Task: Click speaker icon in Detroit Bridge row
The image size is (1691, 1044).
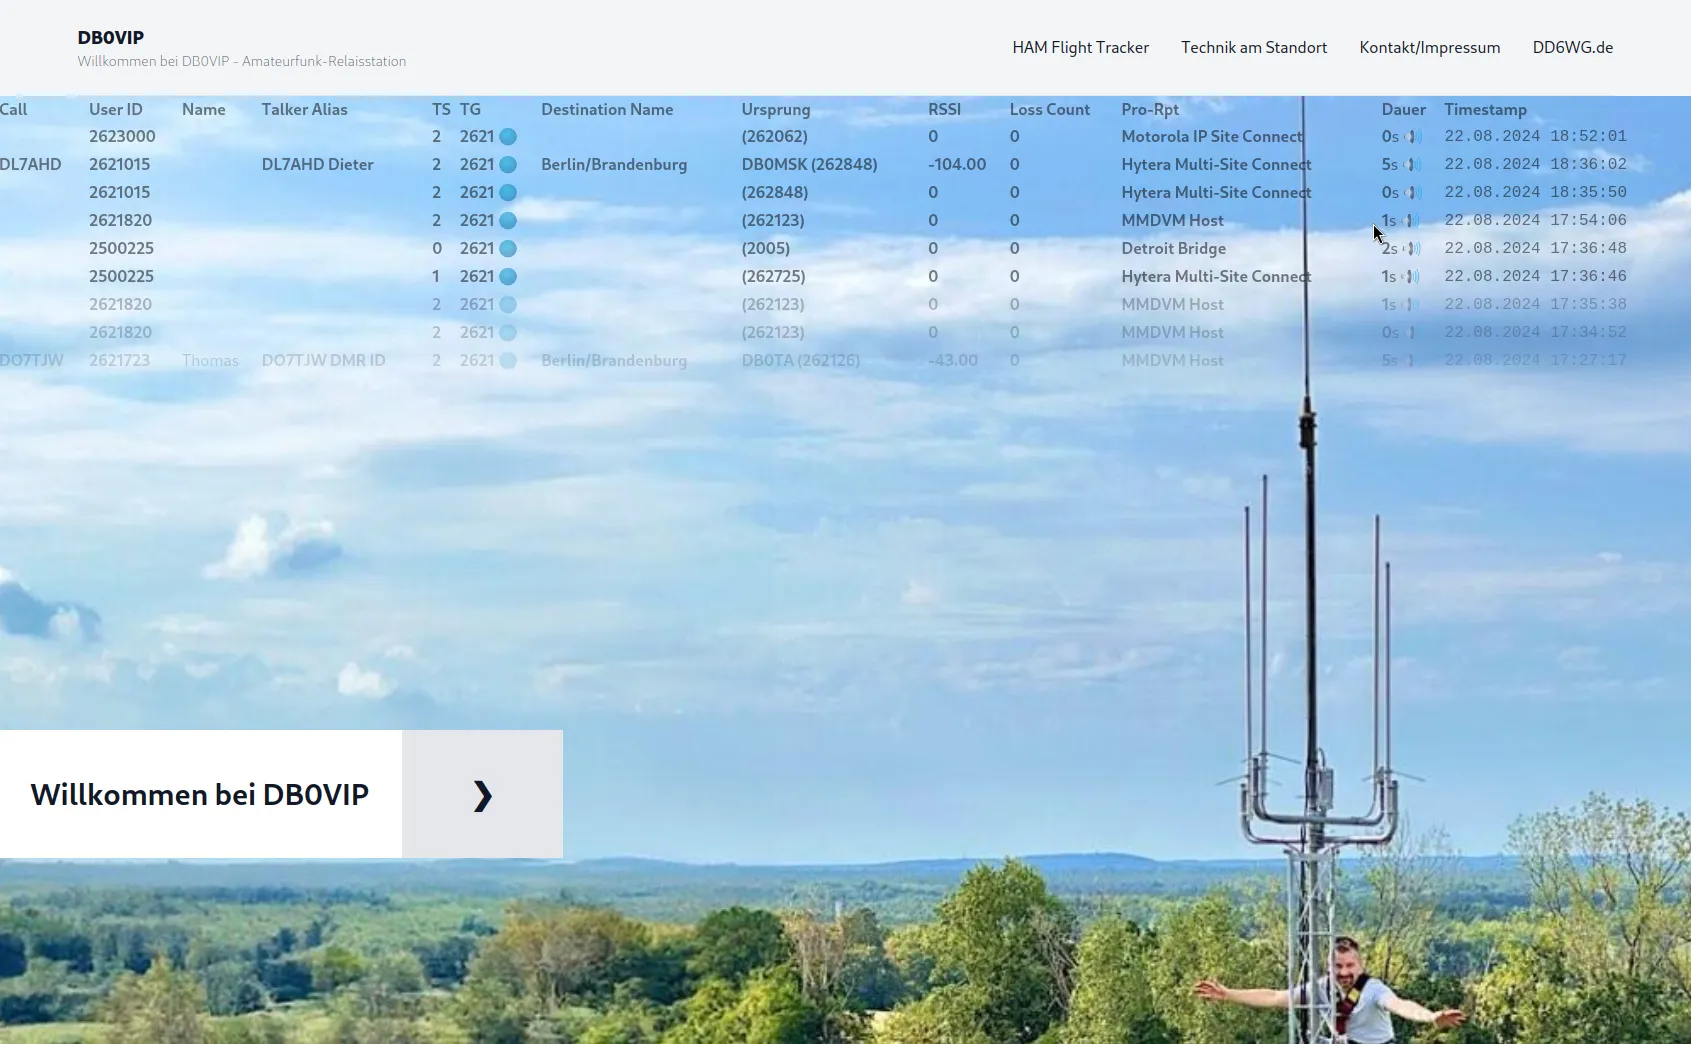Action: 1413,249
